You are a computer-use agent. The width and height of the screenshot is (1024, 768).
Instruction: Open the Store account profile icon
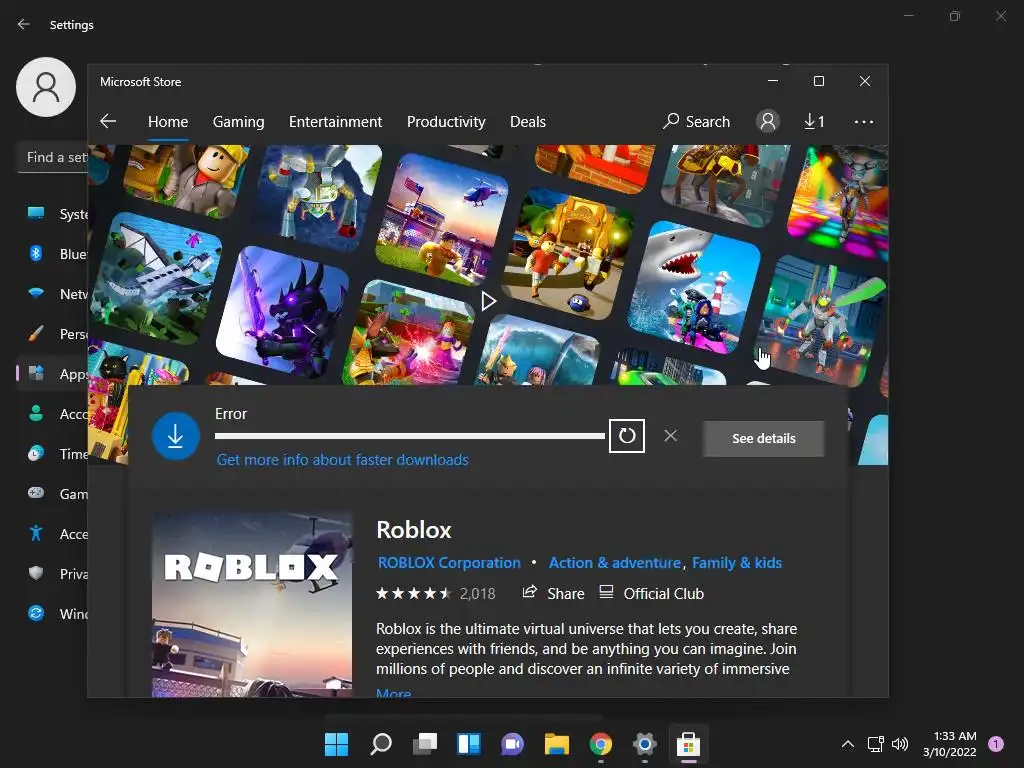(768, 121)
